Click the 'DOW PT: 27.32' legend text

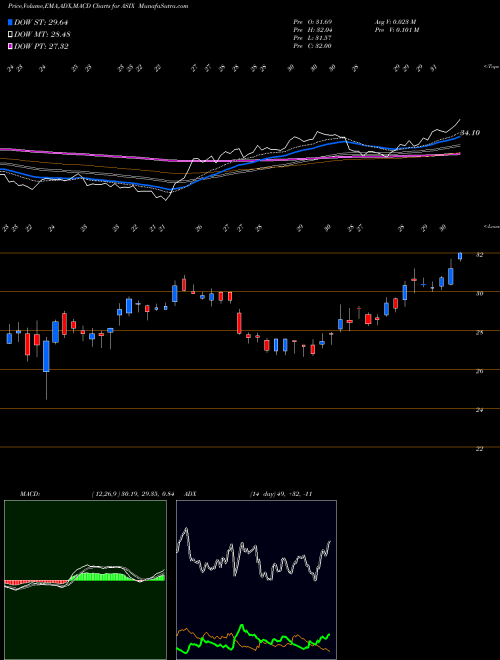click(41, 47)
